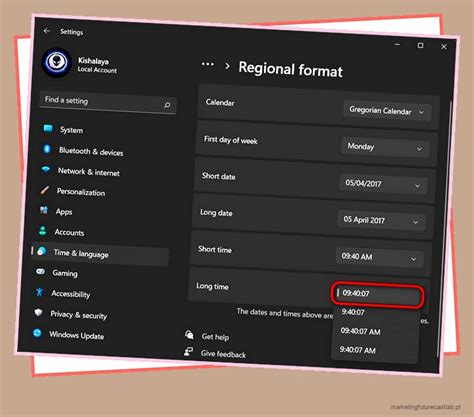This screenshot has width=474, height=417.
Task: Open breadcrumb ellipsis menu
Action: 208,64
